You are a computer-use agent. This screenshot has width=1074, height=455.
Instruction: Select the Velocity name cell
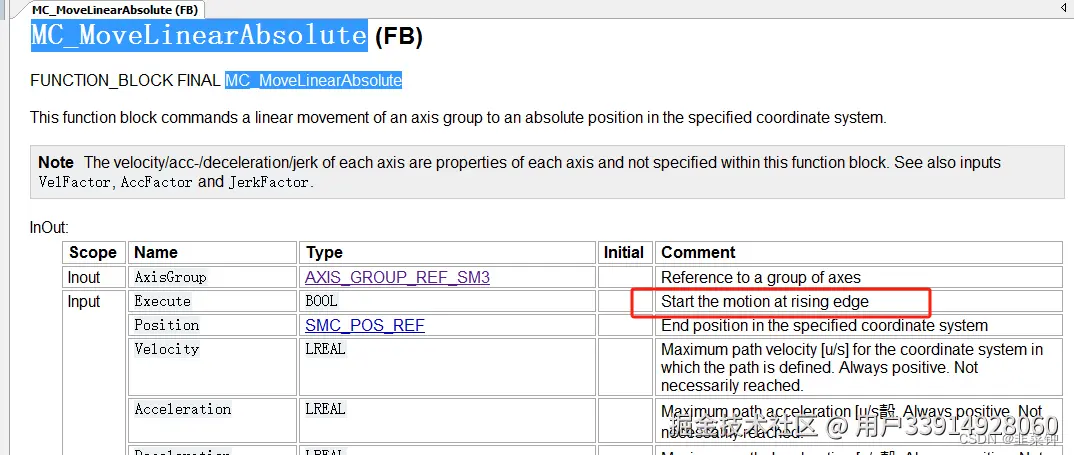click(x=166, y=349)
